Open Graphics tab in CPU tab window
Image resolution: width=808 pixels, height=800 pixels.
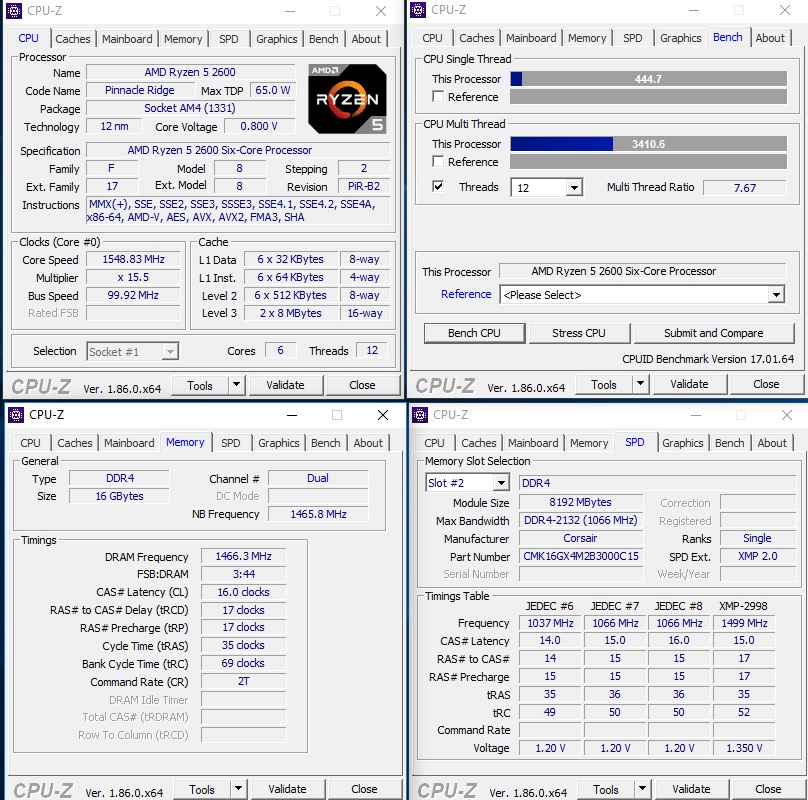click(277, 39)
